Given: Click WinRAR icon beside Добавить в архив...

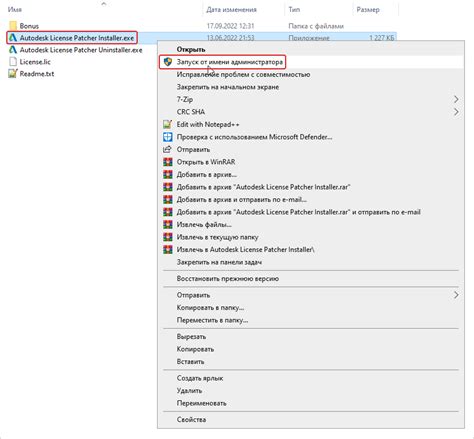Looking at the screenshot, I should [x=168, y=174].
